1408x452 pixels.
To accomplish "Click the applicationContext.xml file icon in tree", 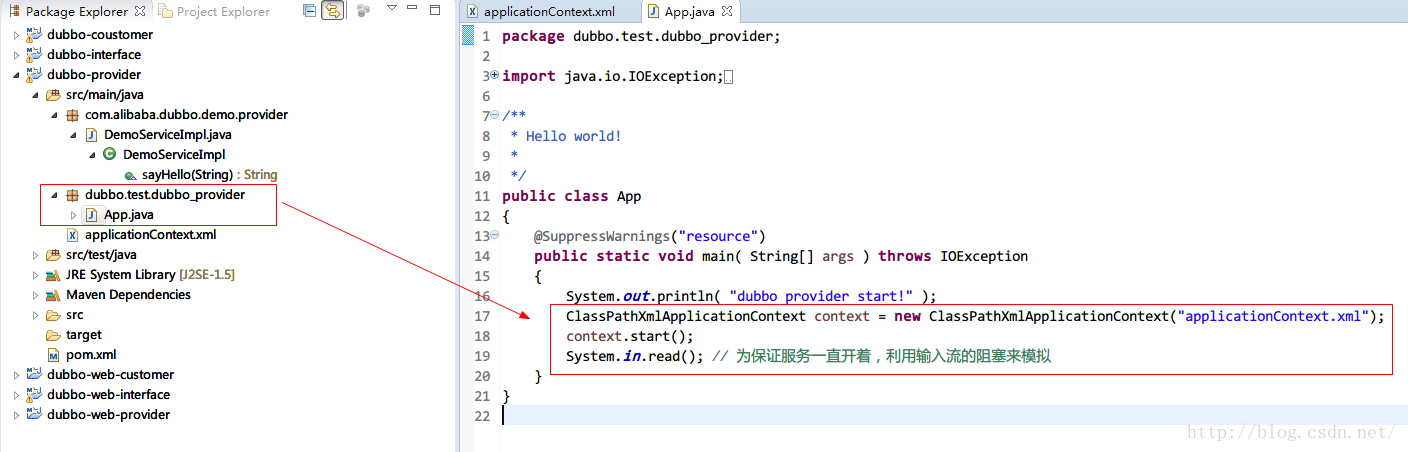I will pyautogui.click(x=72, y=235).
